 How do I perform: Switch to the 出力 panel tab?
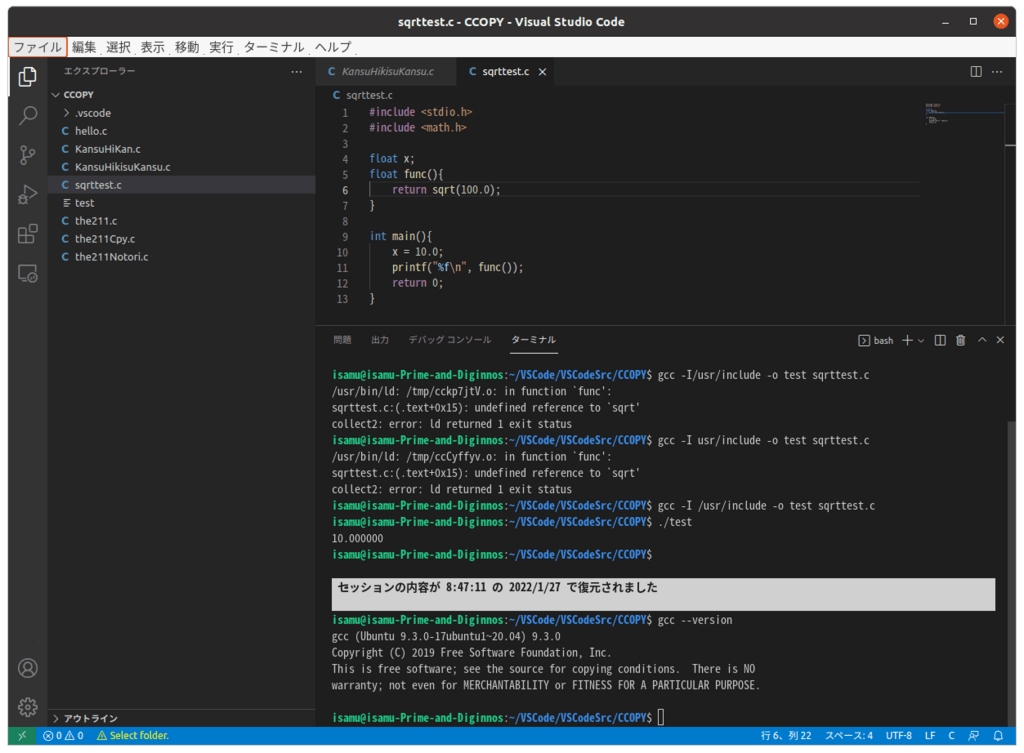380,340
